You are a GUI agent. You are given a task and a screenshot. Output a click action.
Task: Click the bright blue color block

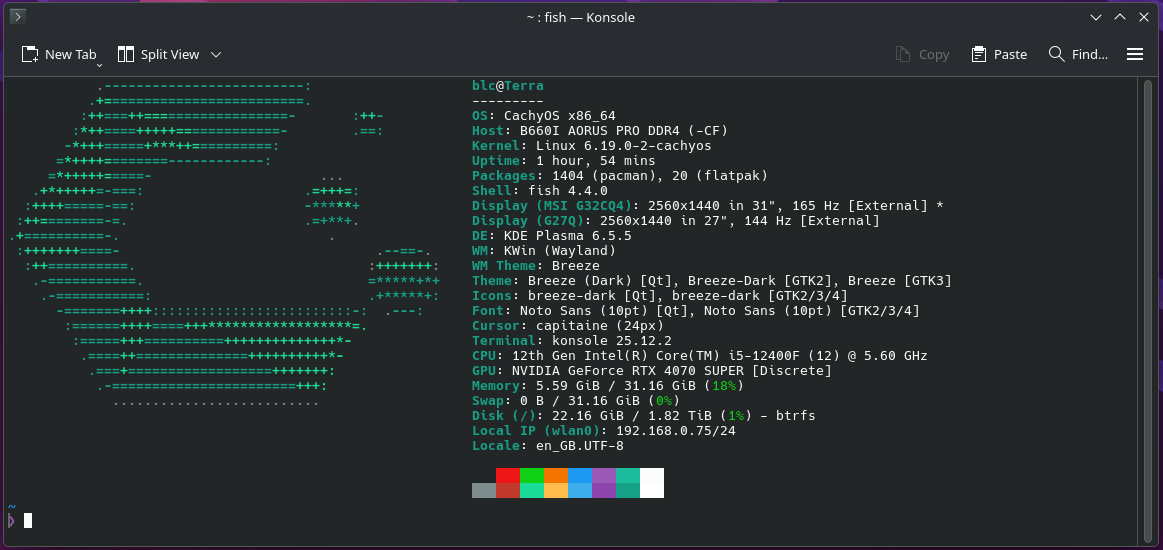coord(580,475)
